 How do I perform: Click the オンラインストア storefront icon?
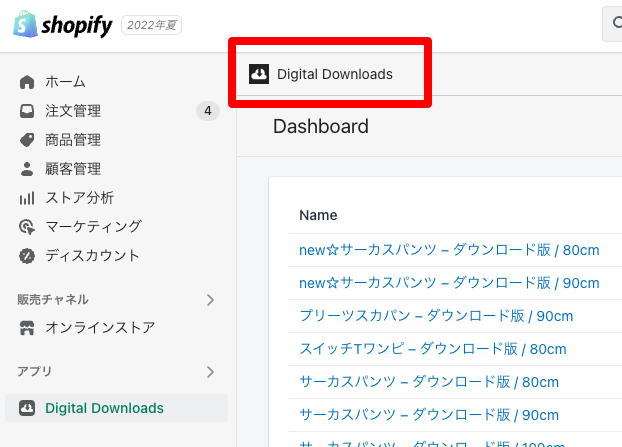[x=27, y=328]
